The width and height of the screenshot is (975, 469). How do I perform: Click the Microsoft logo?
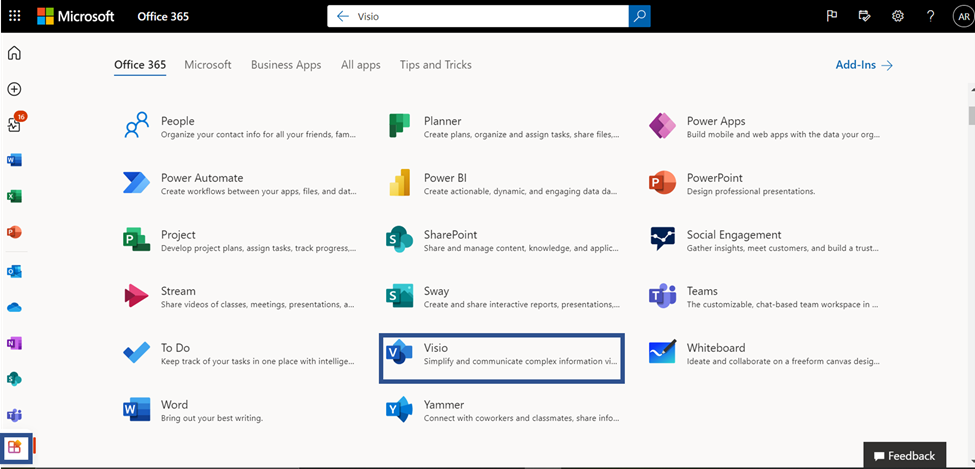pyautogui.click(x=76, y=16)
